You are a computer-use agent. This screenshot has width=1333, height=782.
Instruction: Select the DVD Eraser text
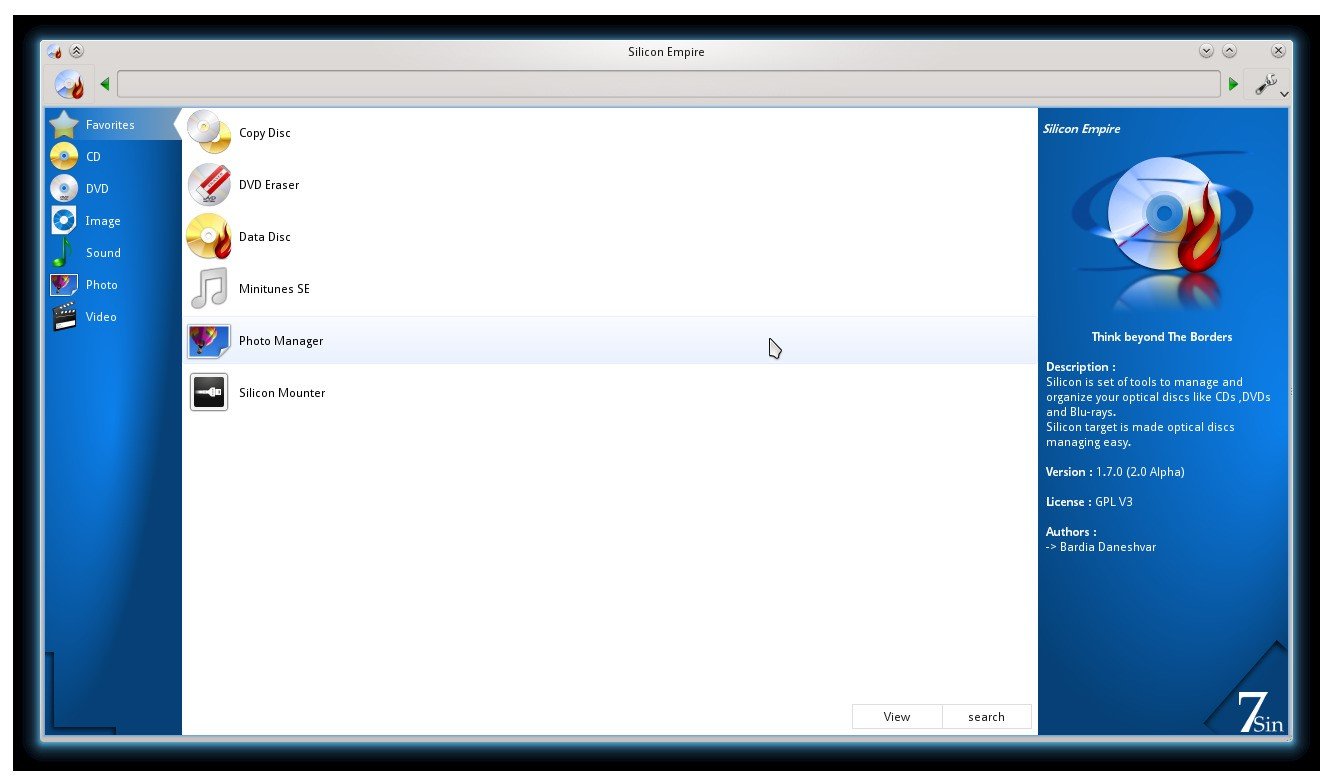pyautogui.click(x=269, y=185)
